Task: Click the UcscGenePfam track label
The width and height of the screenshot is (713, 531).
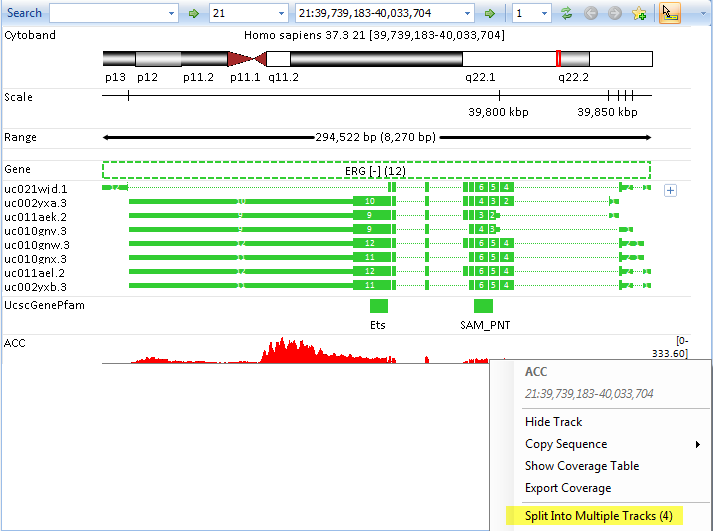Action: click(45, 305)
